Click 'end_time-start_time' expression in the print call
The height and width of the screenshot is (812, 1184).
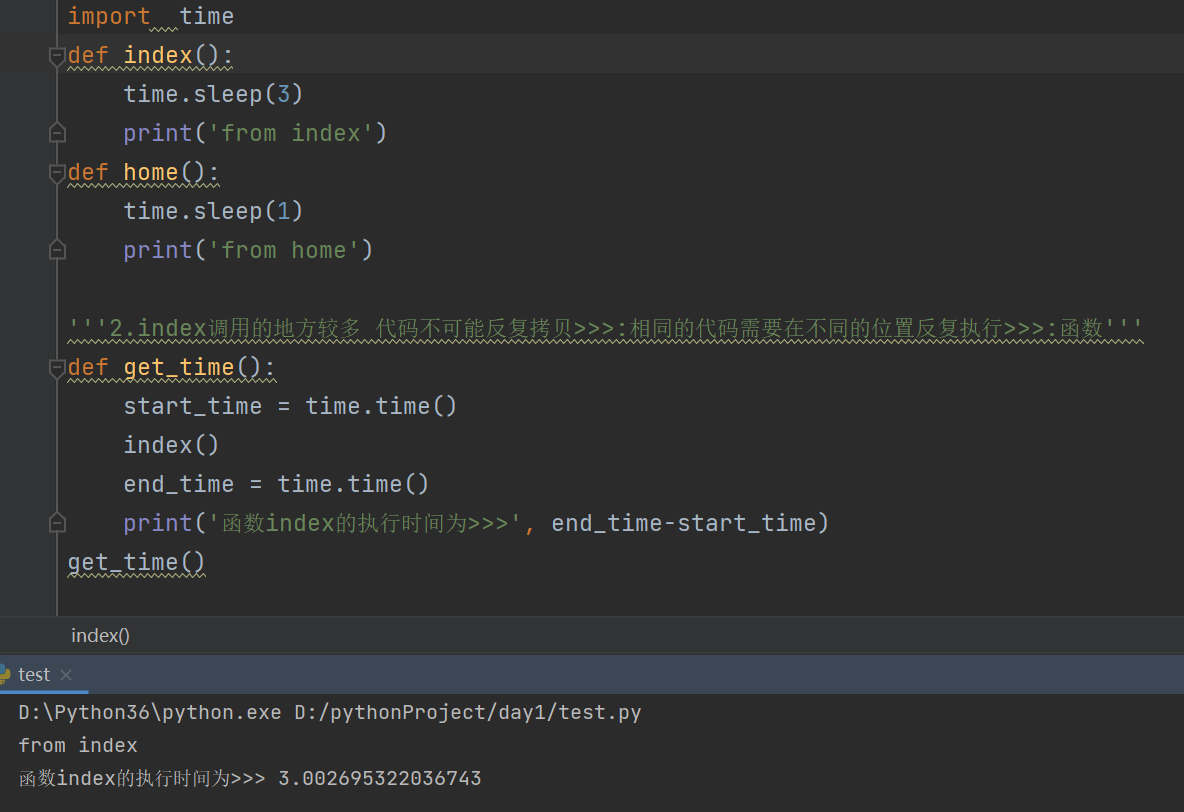pos(684,523)
